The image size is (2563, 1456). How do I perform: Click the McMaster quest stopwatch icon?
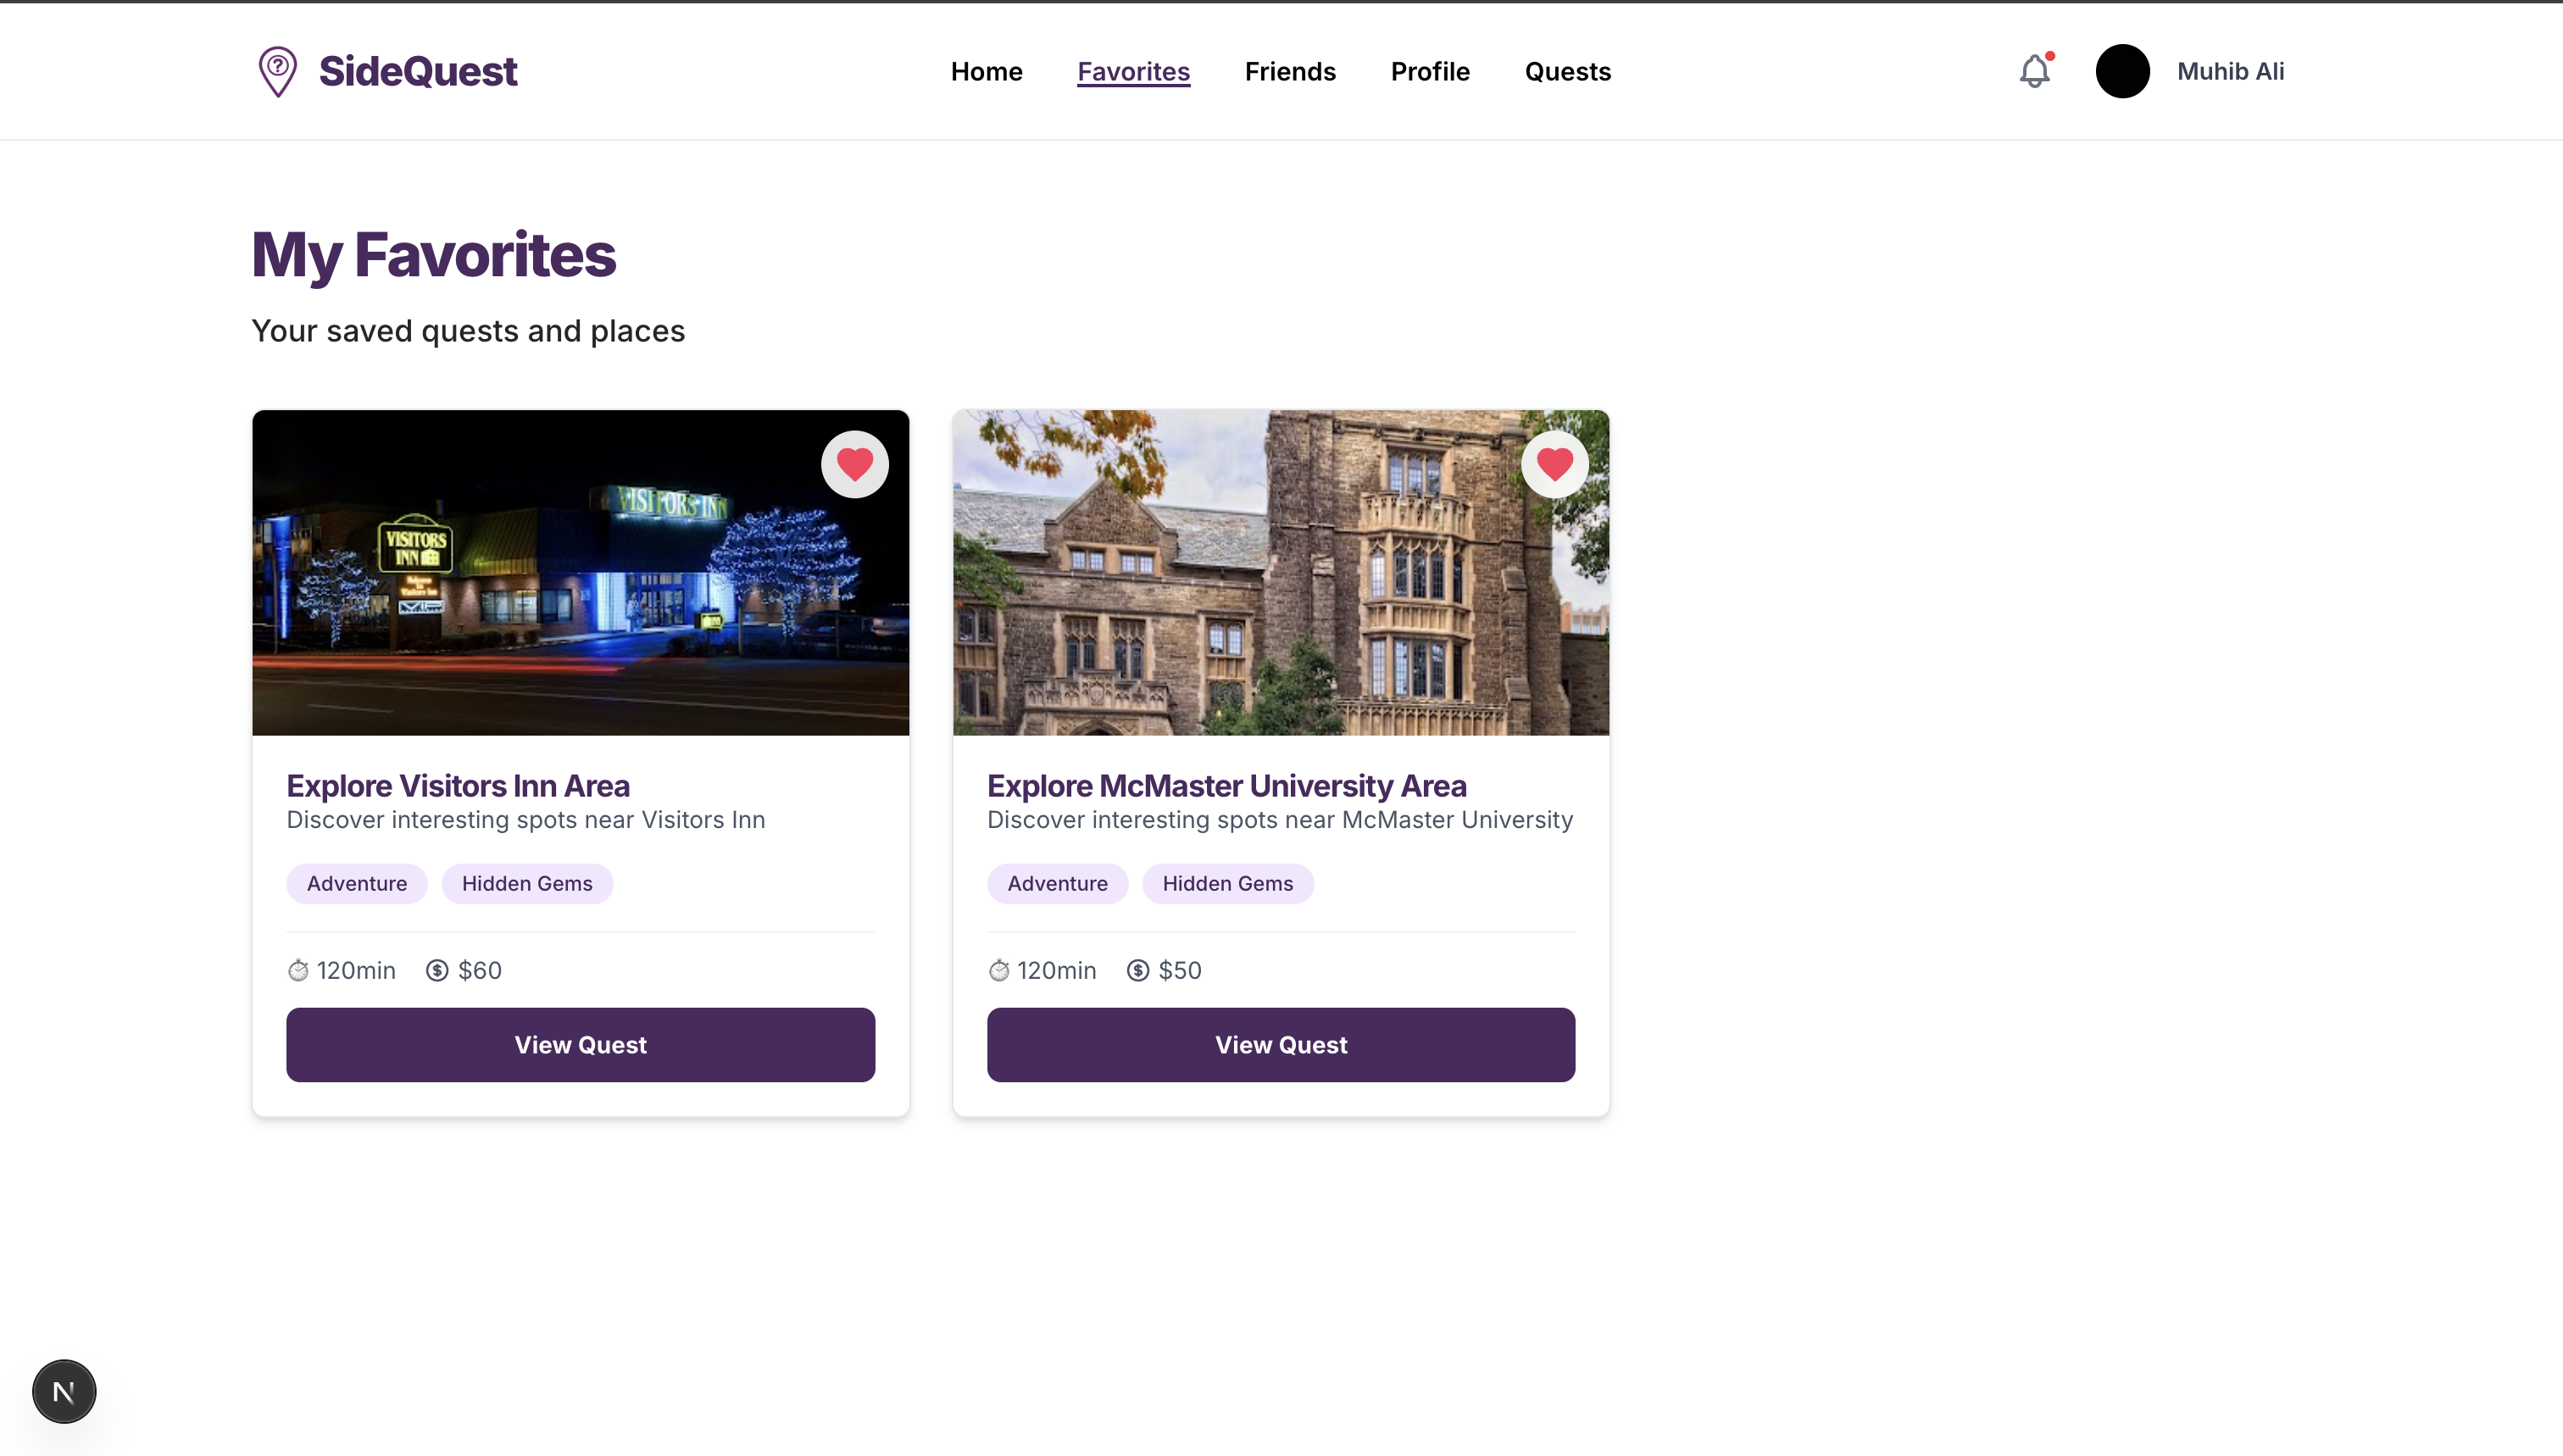999,970
